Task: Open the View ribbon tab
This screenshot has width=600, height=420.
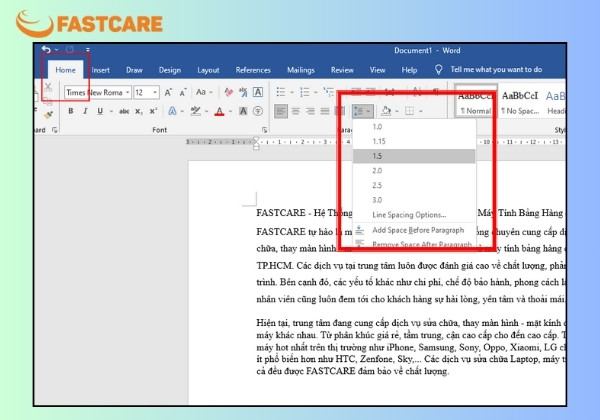Action: pyautogui.click(x=377, y=70)
